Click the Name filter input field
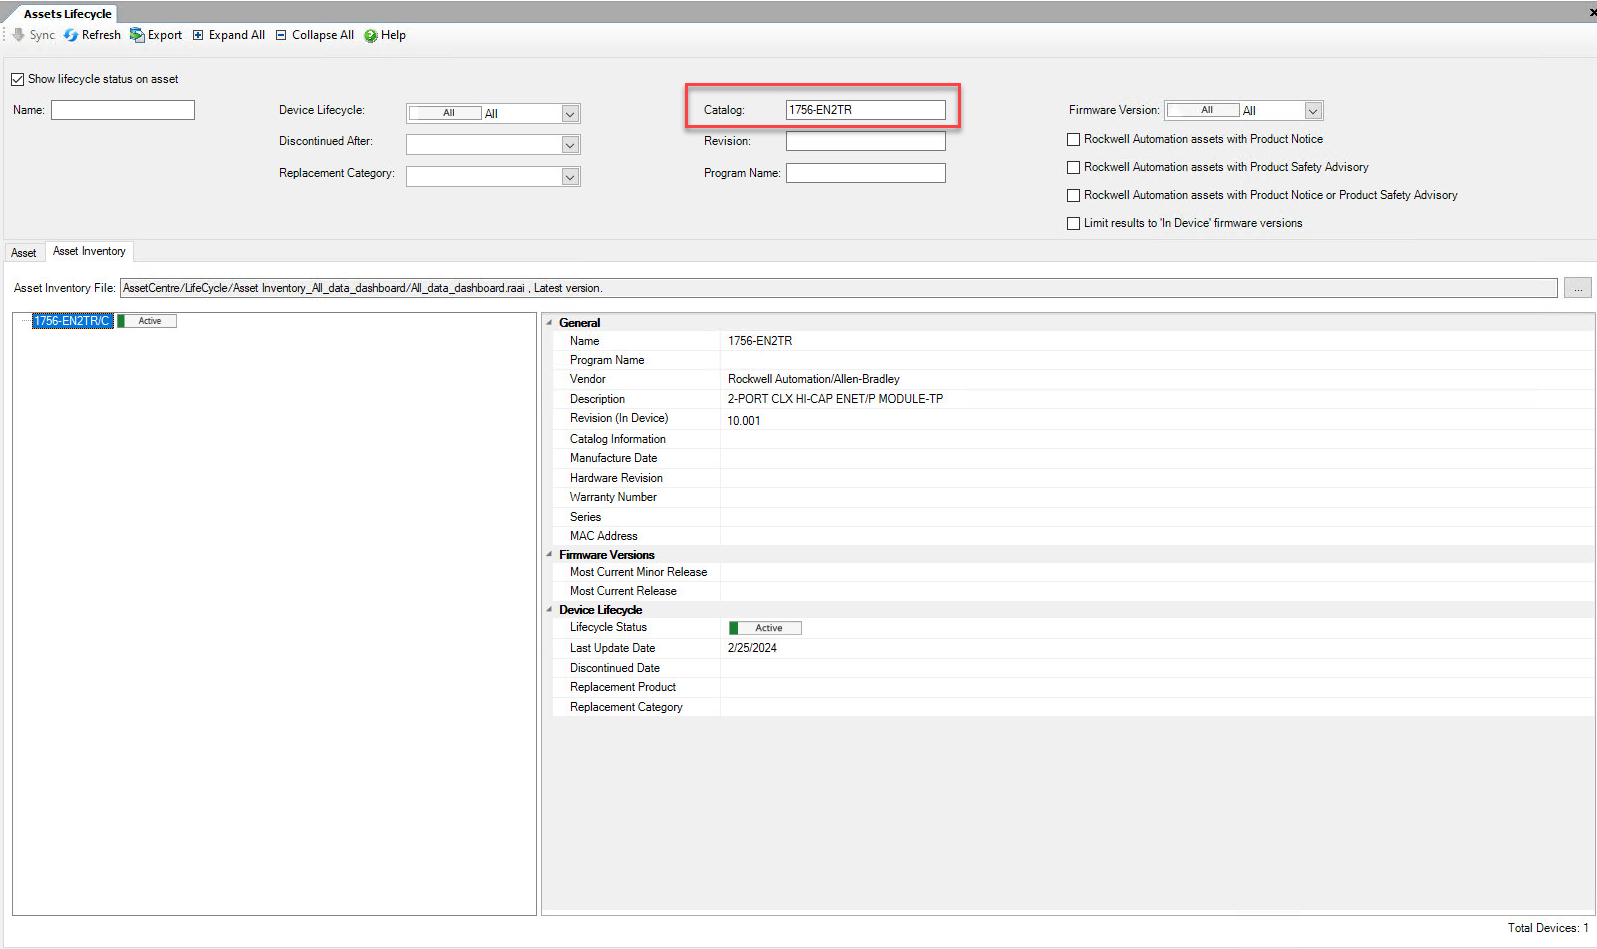 123,110
